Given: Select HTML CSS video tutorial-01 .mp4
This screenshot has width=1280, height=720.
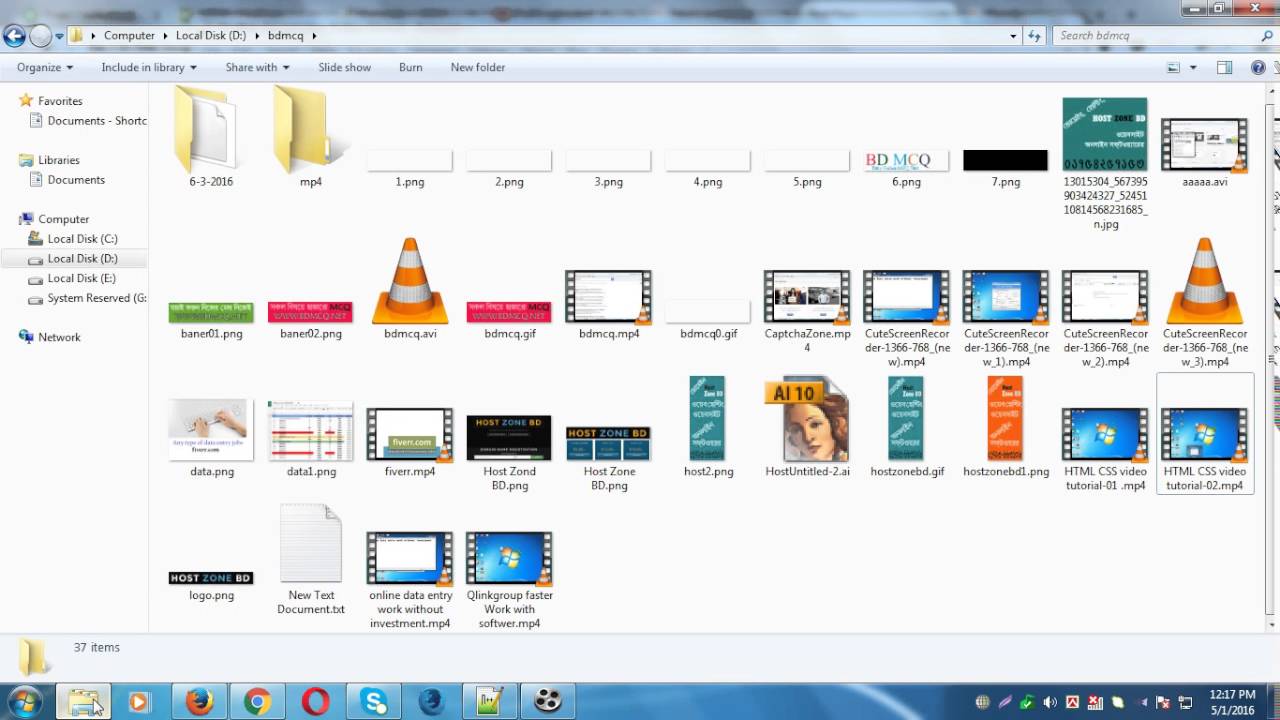Looking at the screenshot, I should tap(1105, 450).
